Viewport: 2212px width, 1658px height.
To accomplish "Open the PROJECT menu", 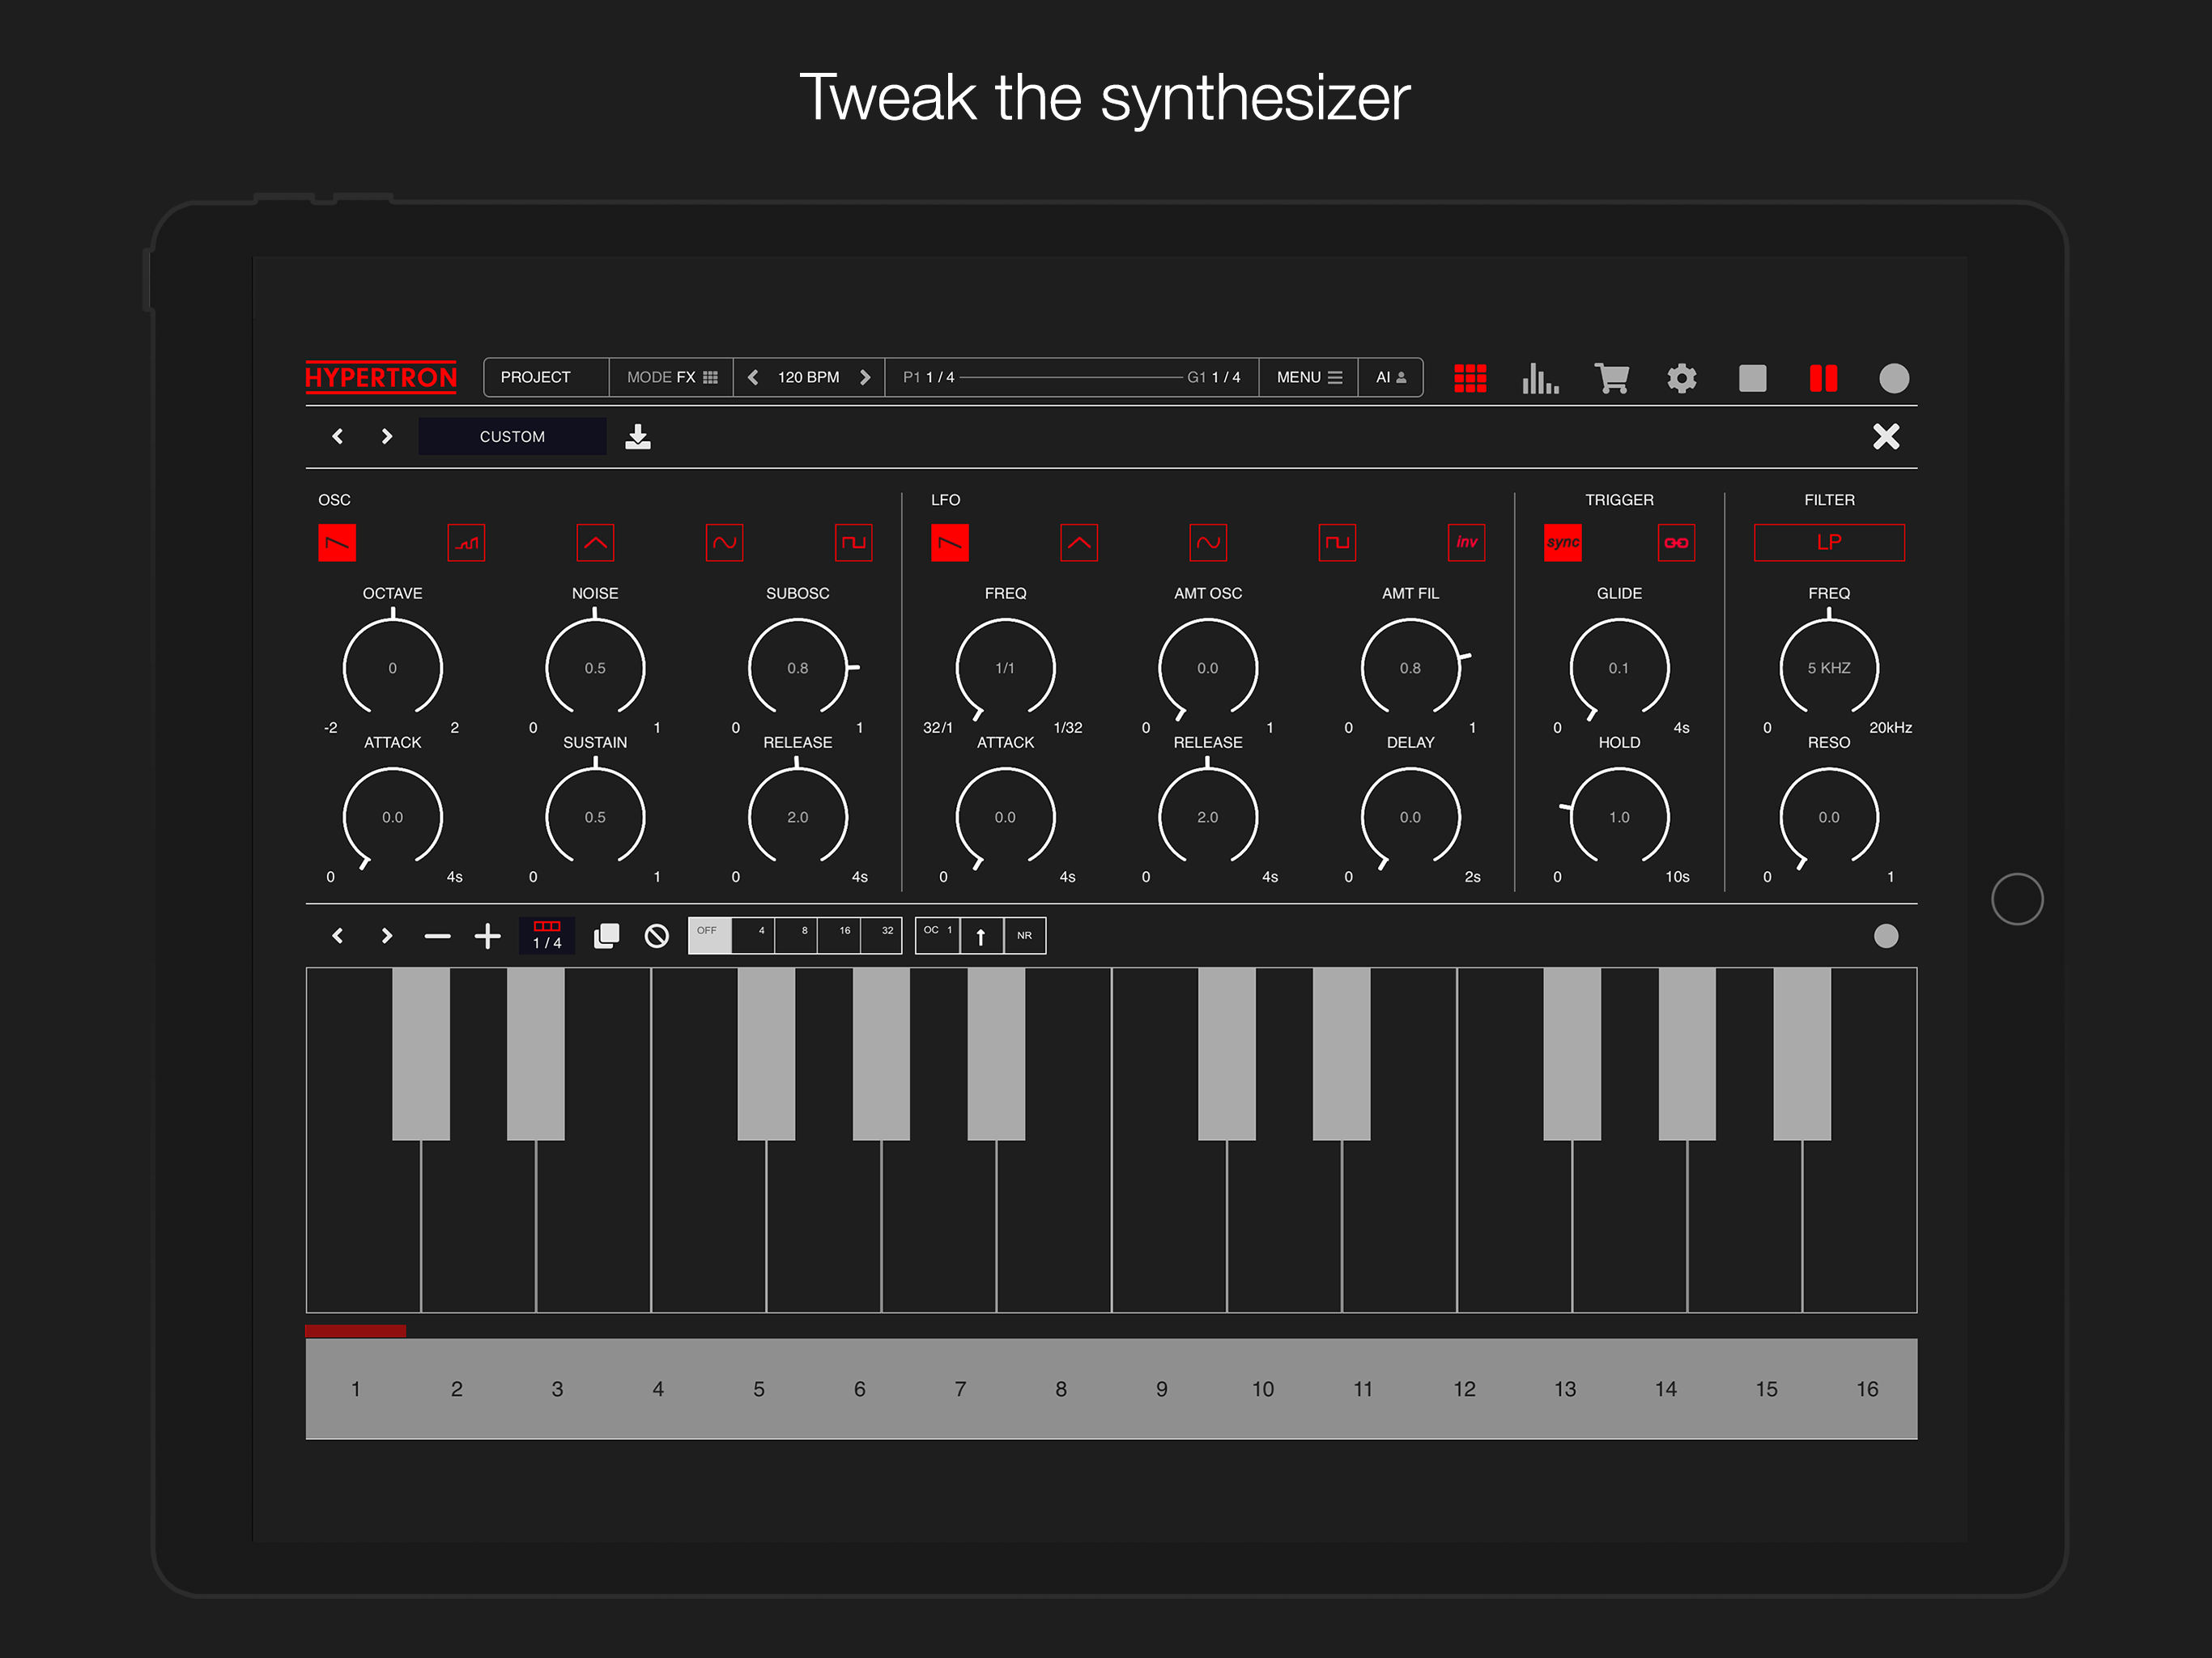I will tap(536, 378).
